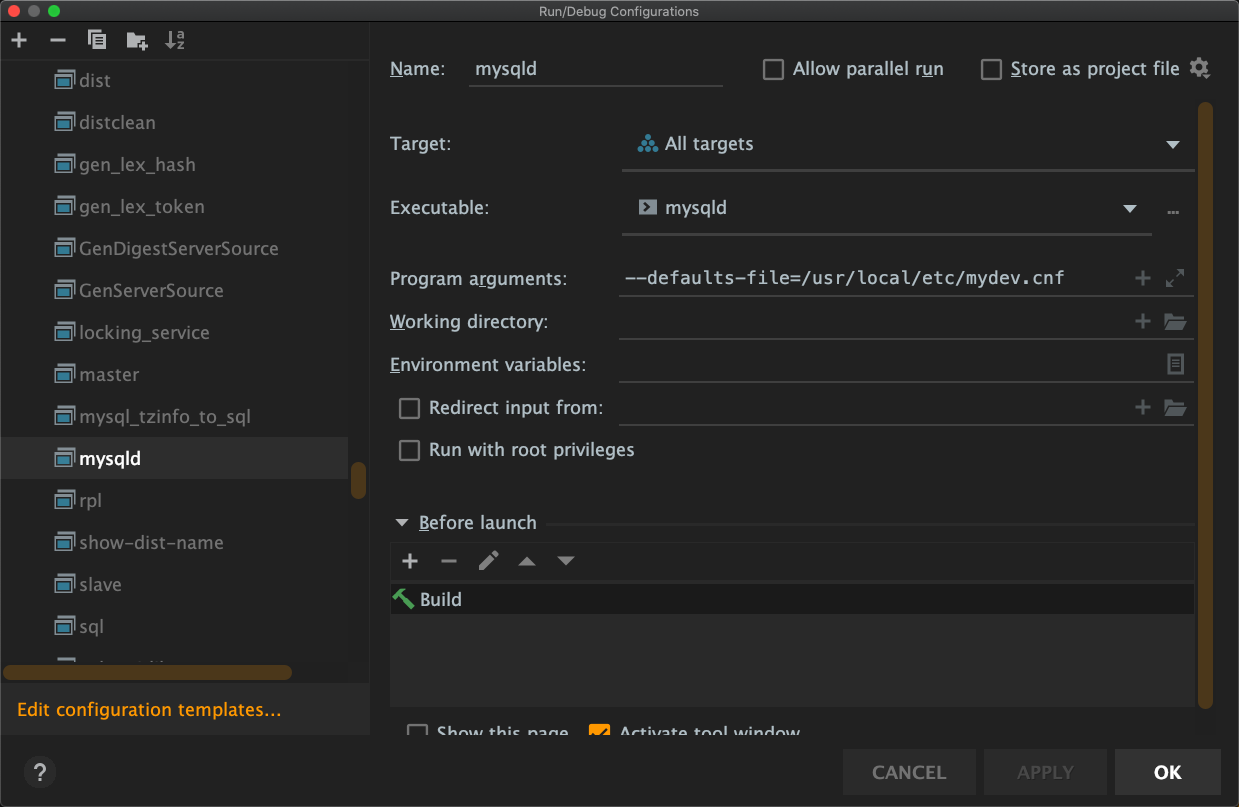The width and height of the screenshot is (1239, 807).
Task: Remove selected configuration with minus icon
Action: [58, 40]
